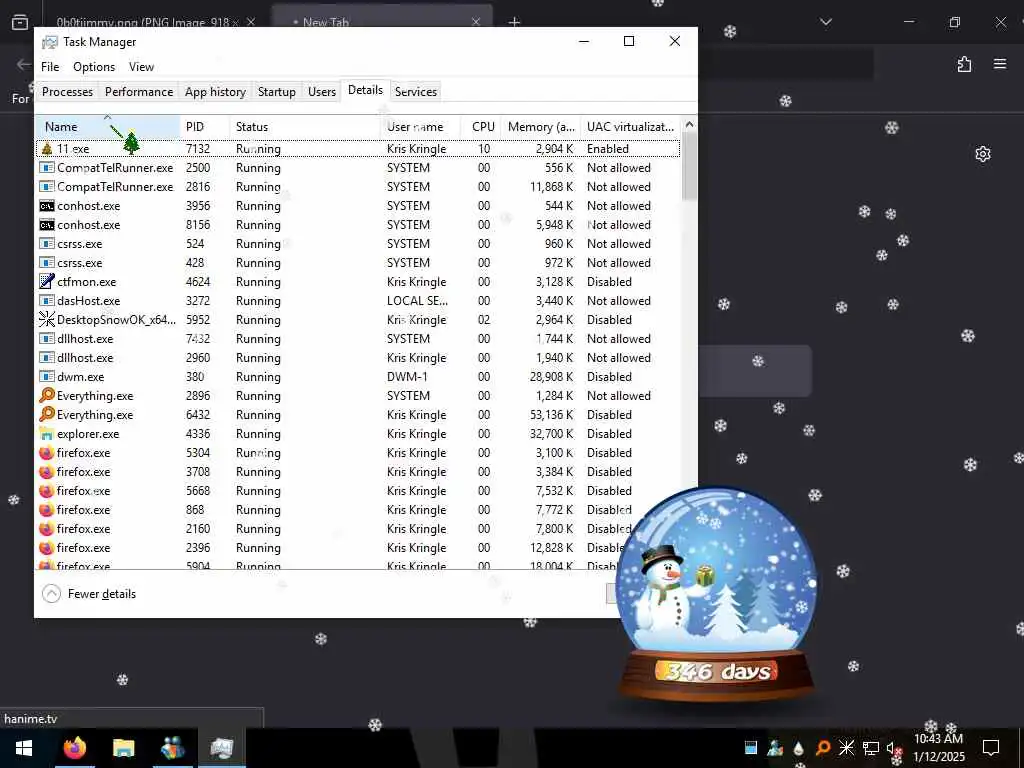Click the Firefox back arrow
This screenshot has width=1024, height=768.
pos(24,64)
